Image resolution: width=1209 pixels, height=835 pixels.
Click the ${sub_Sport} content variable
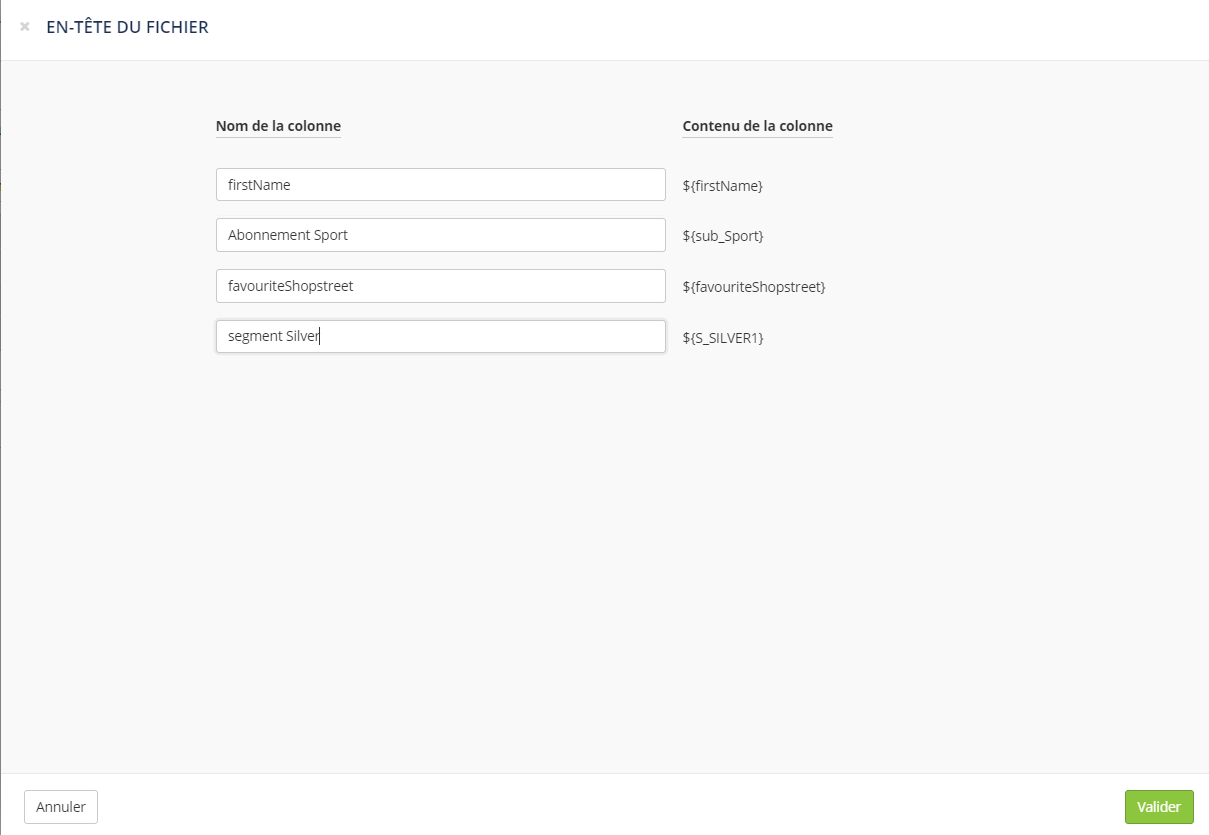pyautogui.click(x=723, y=236)
